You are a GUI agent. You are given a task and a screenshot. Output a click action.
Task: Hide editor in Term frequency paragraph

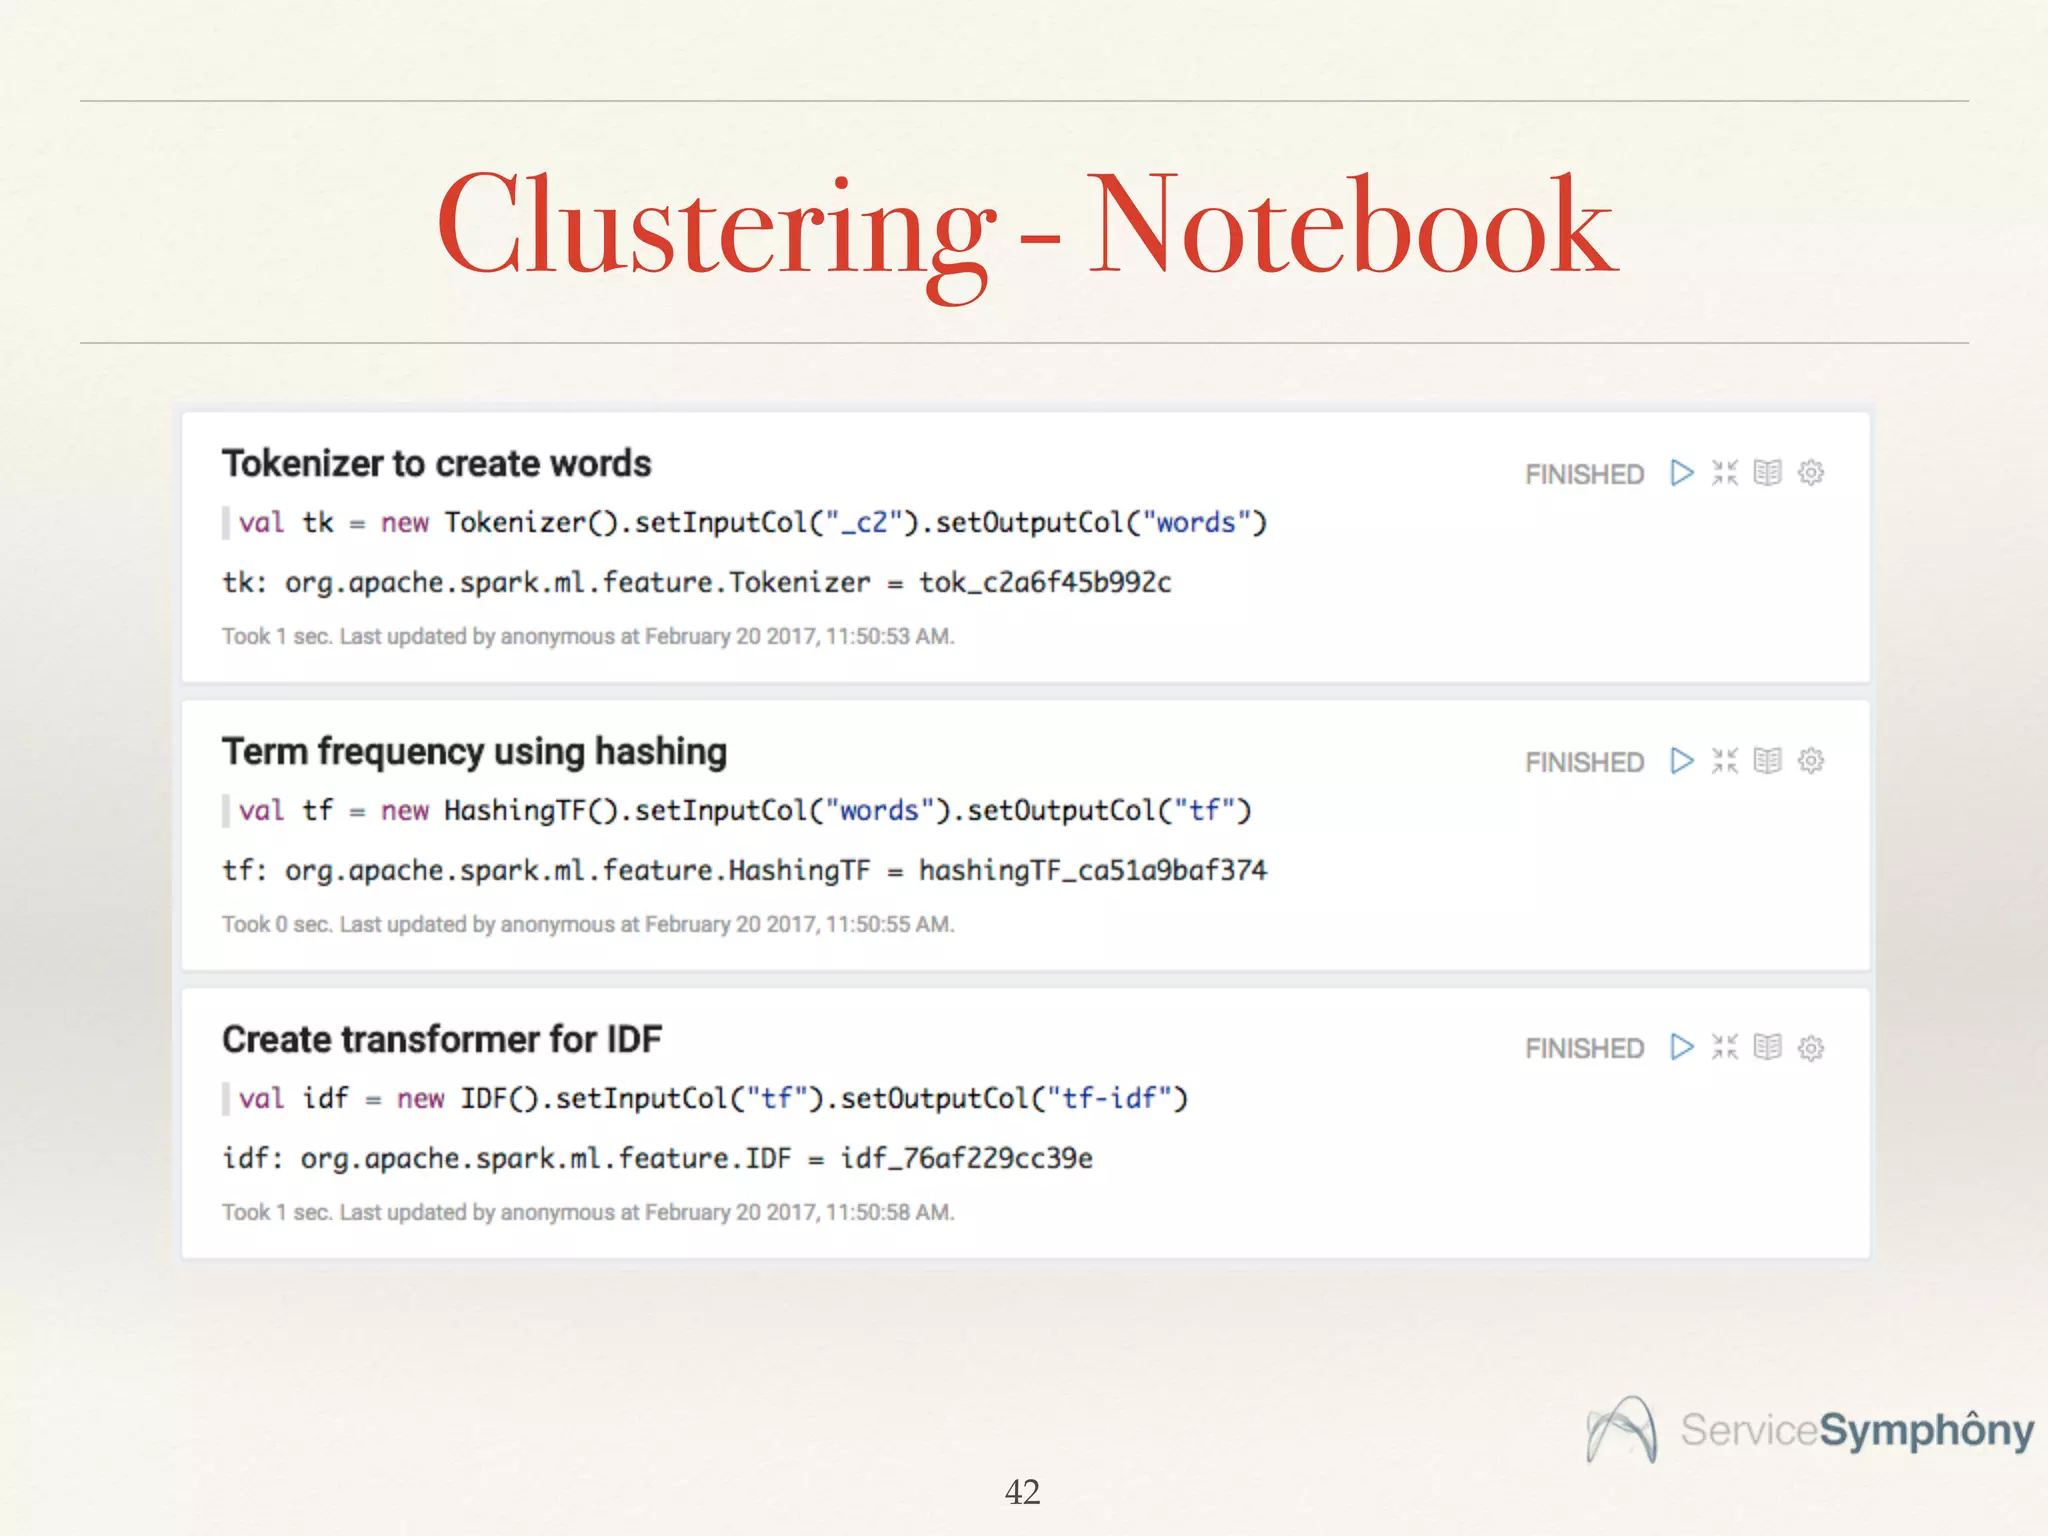(x=1725, y=761)
